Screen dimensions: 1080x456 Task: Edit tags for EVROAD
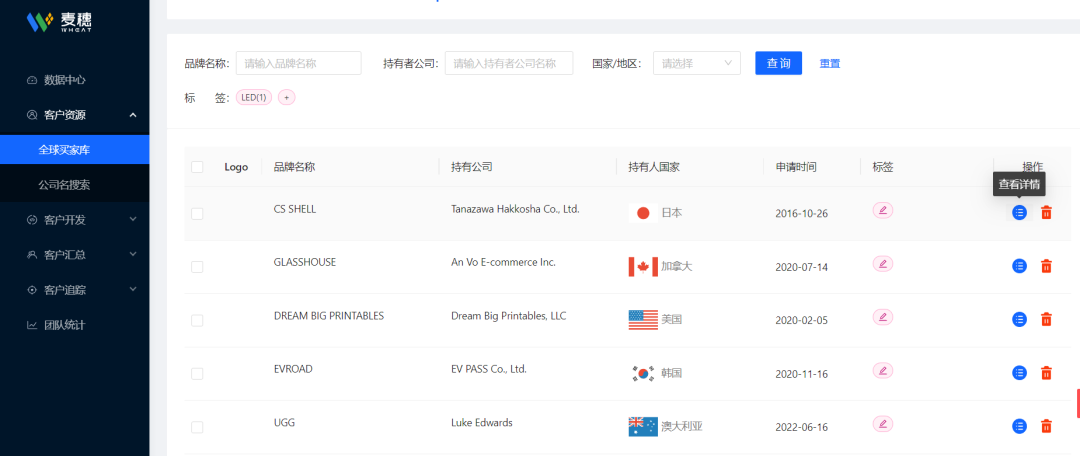[882, 370]
